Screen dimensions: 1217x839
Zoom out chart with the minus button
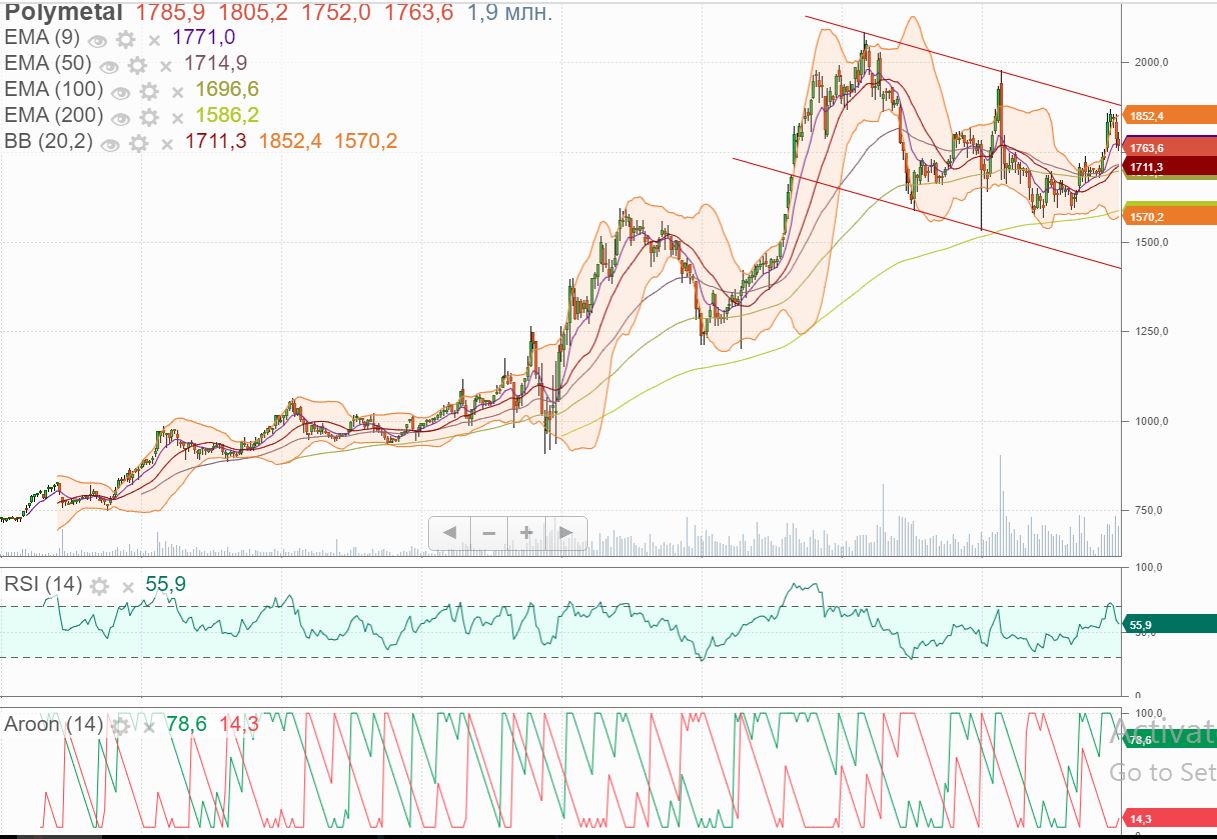click(x=488, y=533)
